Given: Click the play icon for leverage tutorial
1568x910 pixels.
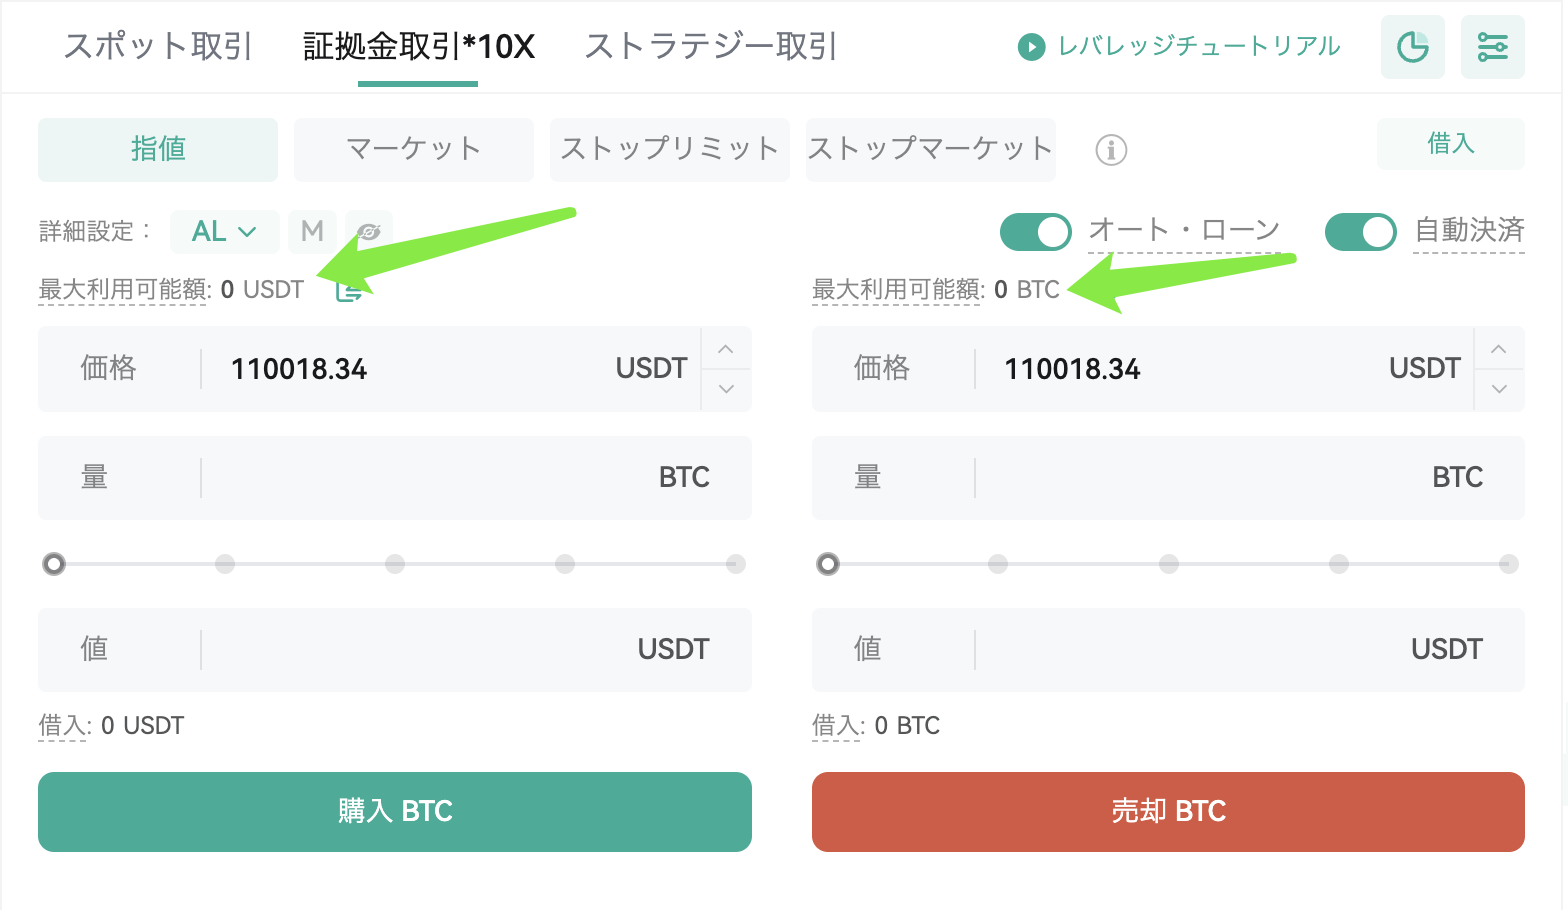Looking at the screenshot, I should click(1031, 47).
